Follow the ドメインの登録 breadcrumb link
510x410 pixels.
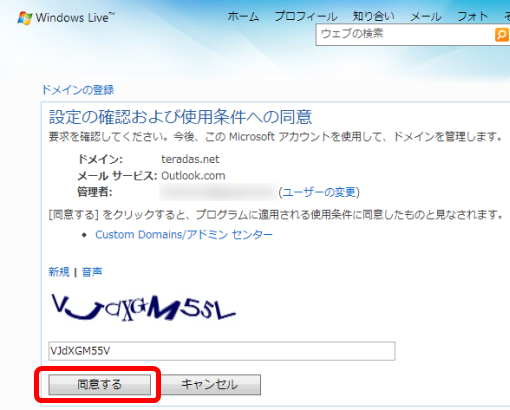point(78,90)
